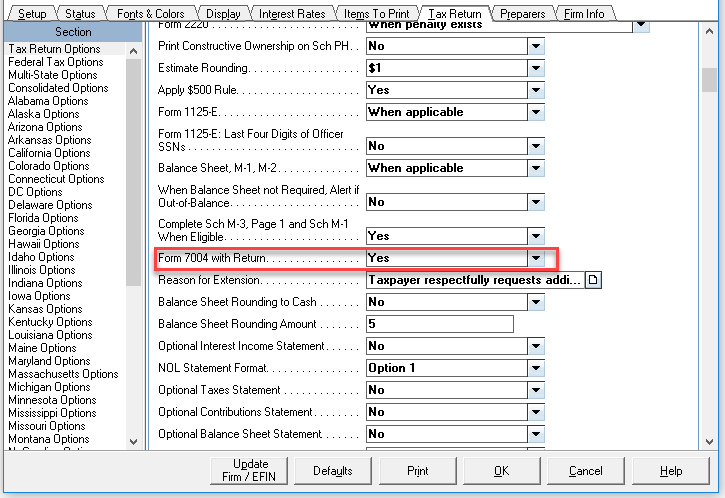This screenshot has width=725, height=498.
Task: Choose Alaska Options in the list
Action: (43, 114)
